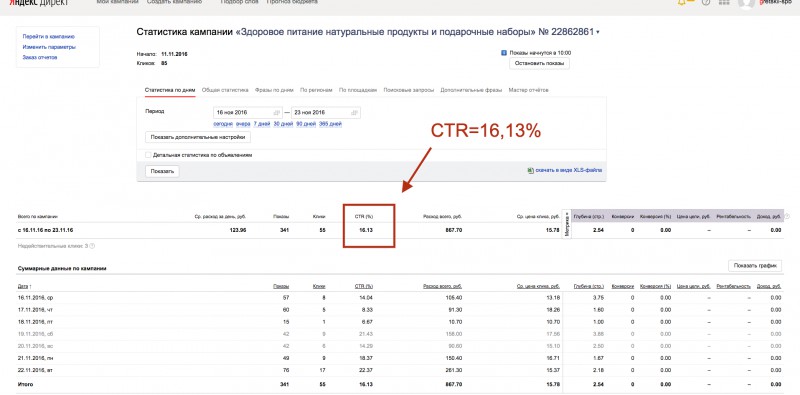Follow "Перейти в кампанию" link
This screenshot has height=395, width=800.
coord(48,37)
